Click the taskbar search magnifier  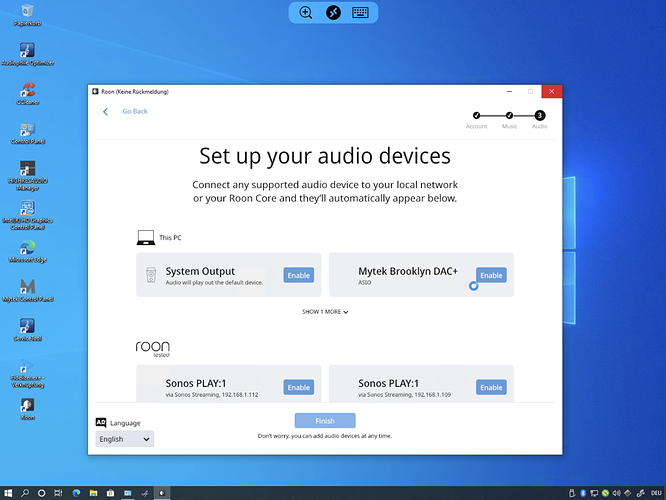[25, 493]
